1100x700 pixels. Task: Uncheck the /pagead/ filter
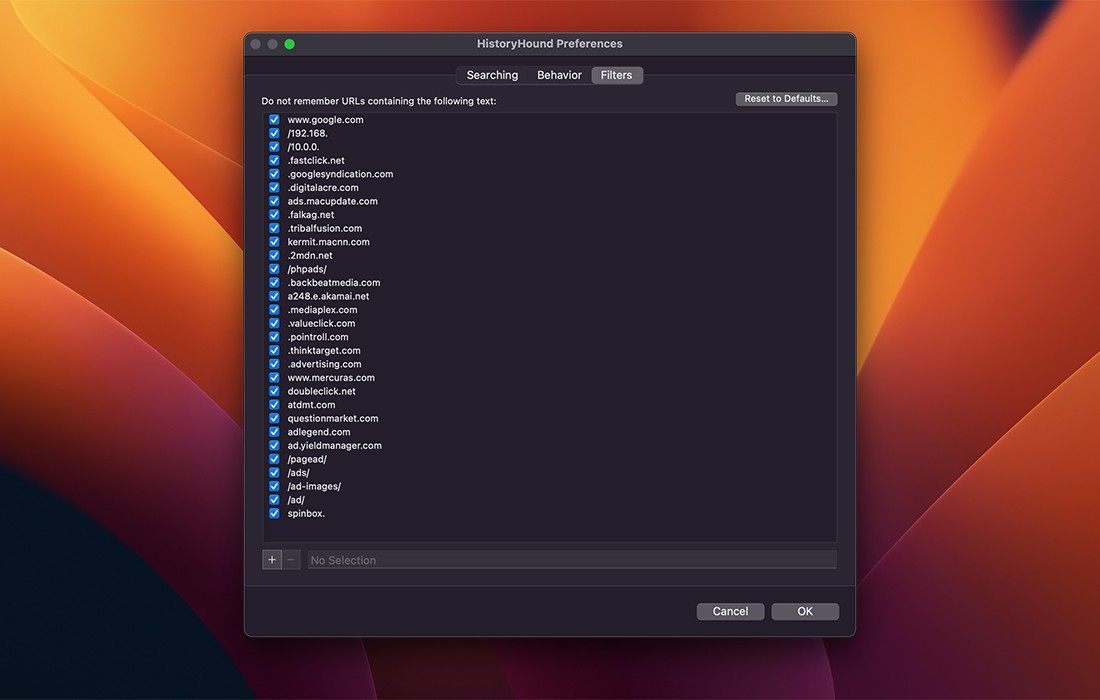274,458
